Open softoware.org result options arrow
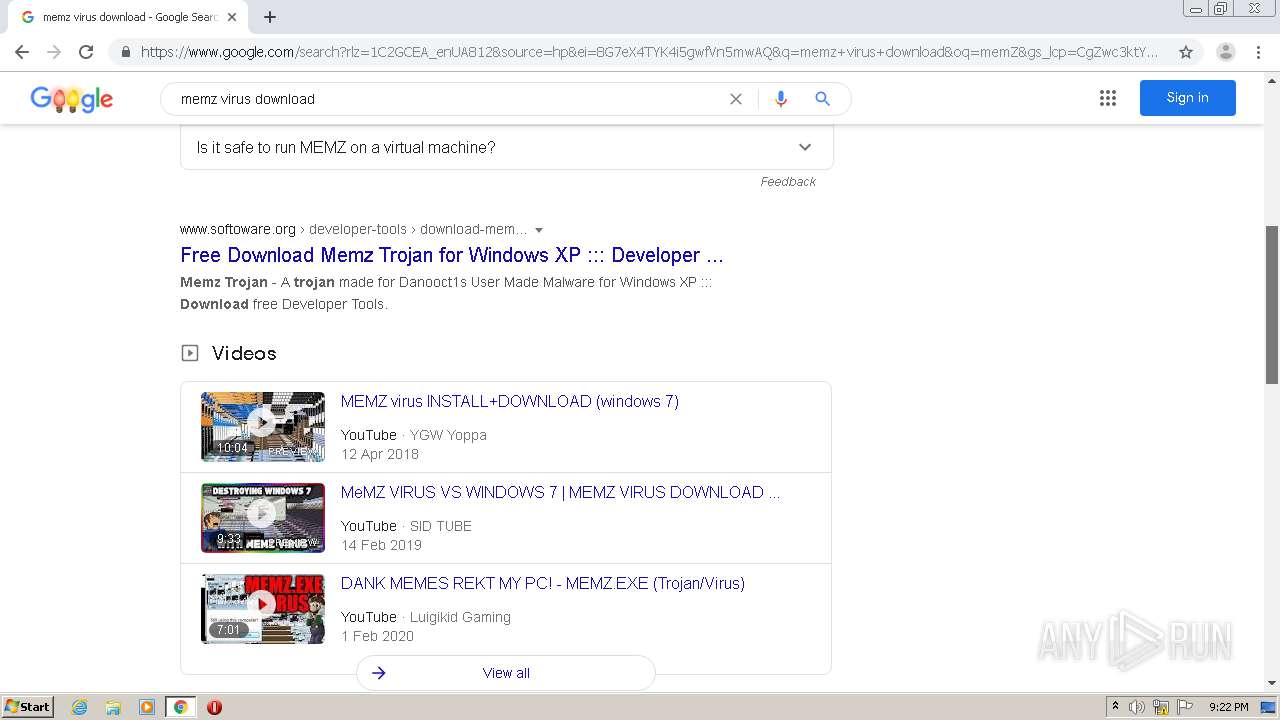This screenshot has height=720, width=1280. tap(539, 230)
